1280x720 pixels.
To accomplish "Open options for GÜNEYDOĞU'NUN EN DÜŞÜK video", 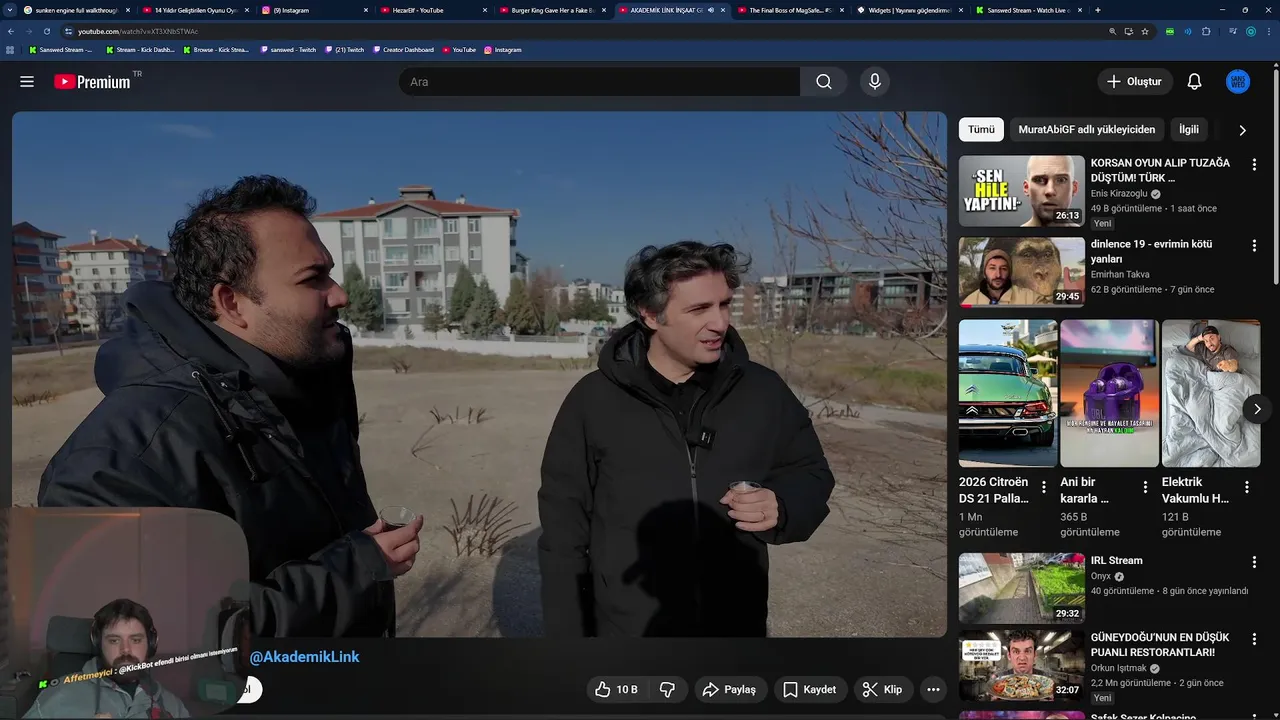I will 1254,639.
